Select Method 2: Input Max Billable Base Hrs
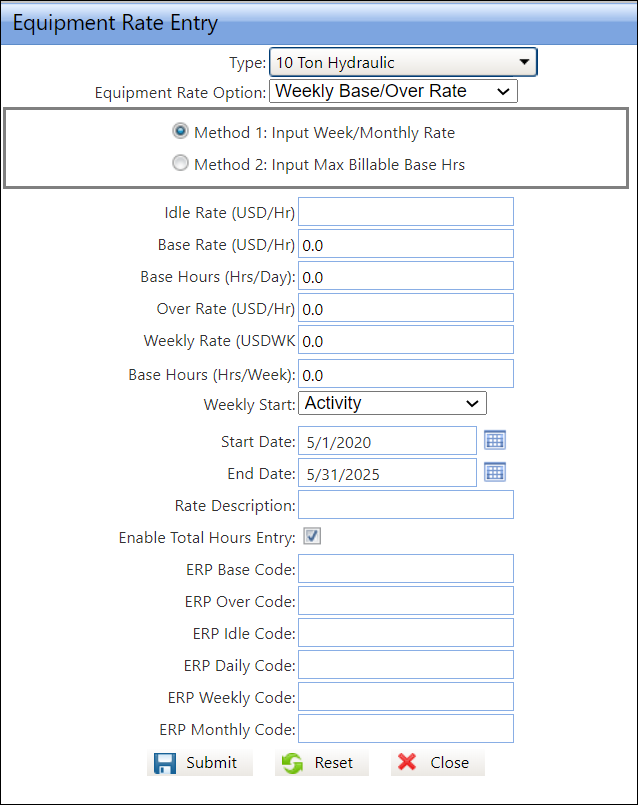638x805 pixels. click(x=180, y=163)
